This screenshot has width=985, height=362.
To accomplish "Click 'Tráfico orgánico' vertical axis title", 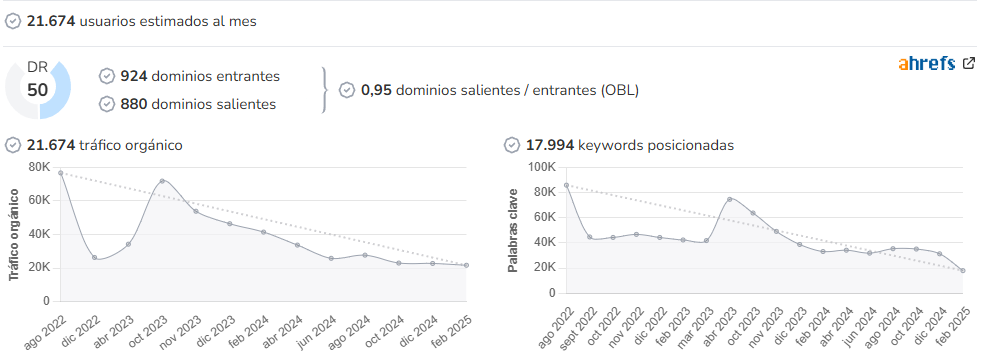I will click(x=13, y=234).
